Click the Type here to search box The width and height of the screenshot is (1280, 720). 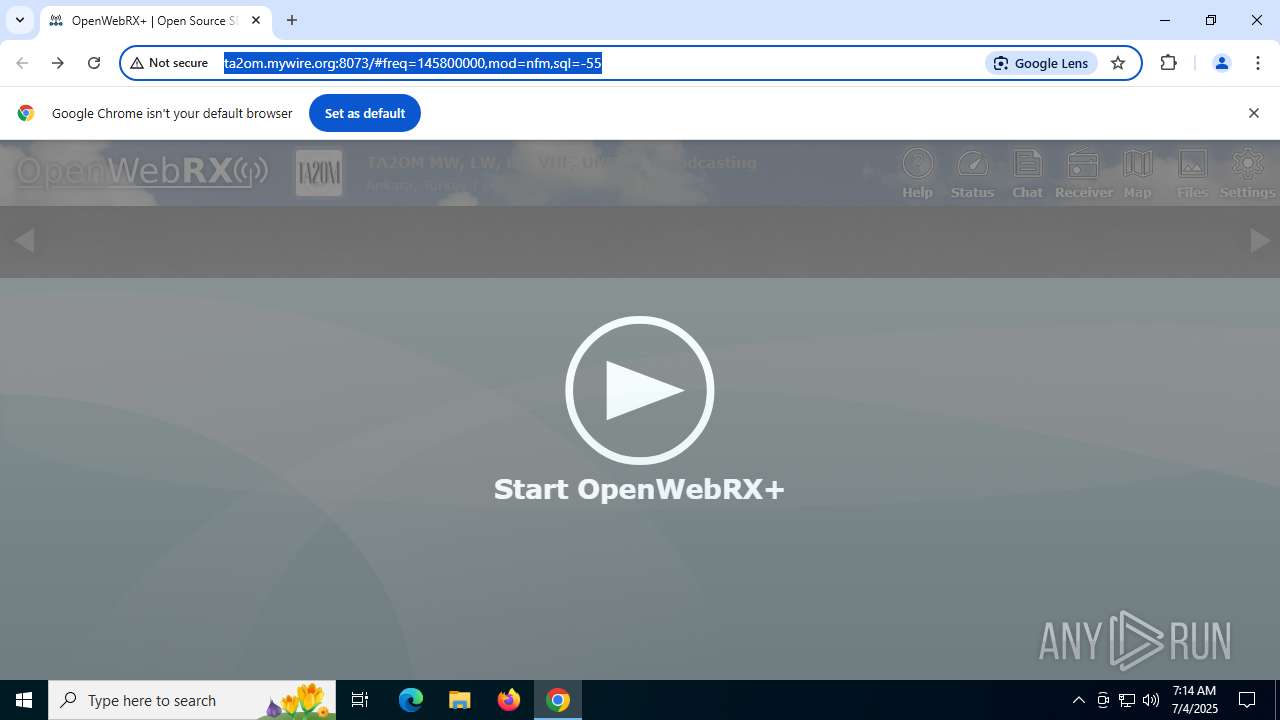pyautogui.click(x=192, y=700)
